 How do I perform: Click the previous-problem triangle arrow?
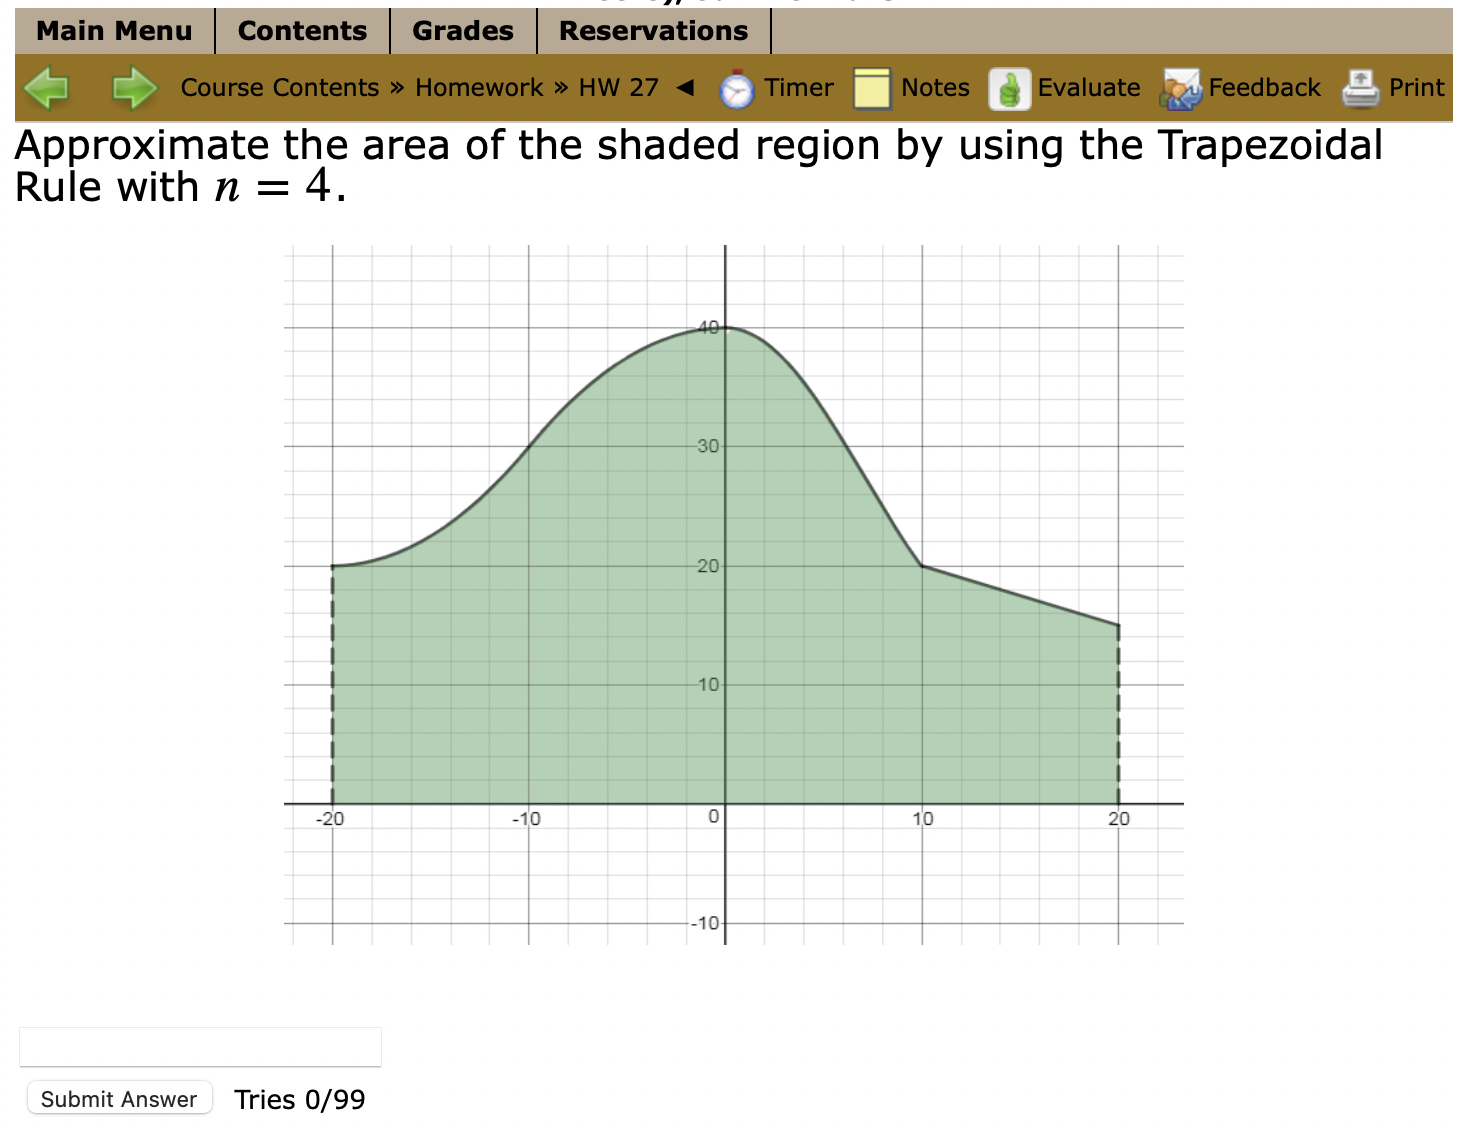coord(685,88)
